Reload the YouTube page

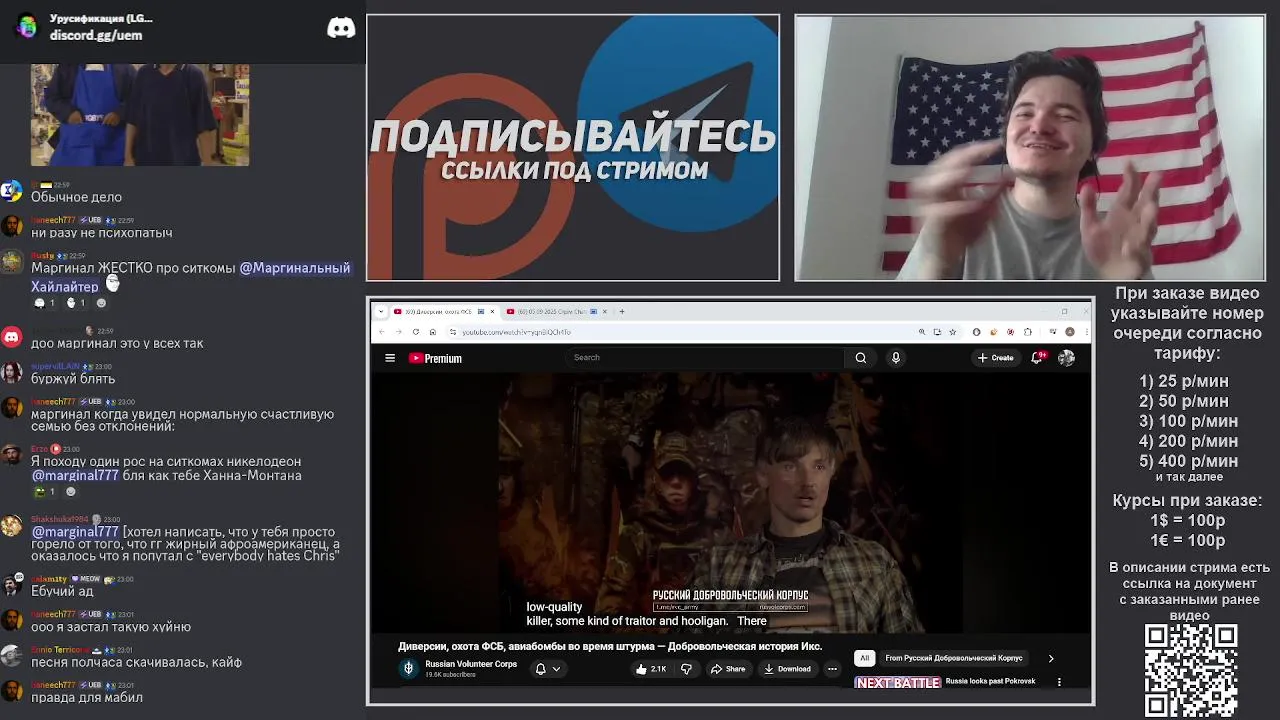pyautogui.click(x=416, y=332)
